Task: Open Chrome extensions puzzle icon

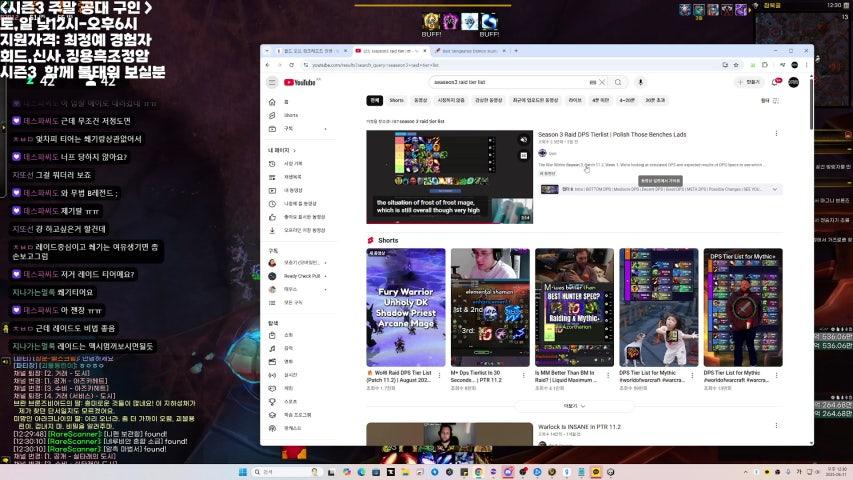Action: coord(765,65)
